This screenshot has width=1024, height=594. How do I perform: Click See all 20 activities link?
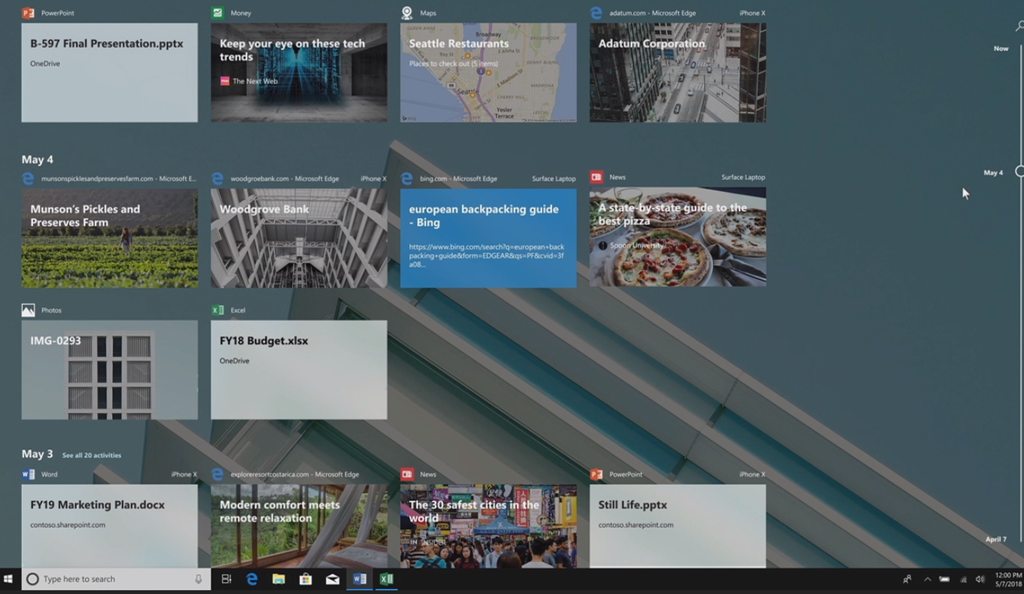(91, 455)
